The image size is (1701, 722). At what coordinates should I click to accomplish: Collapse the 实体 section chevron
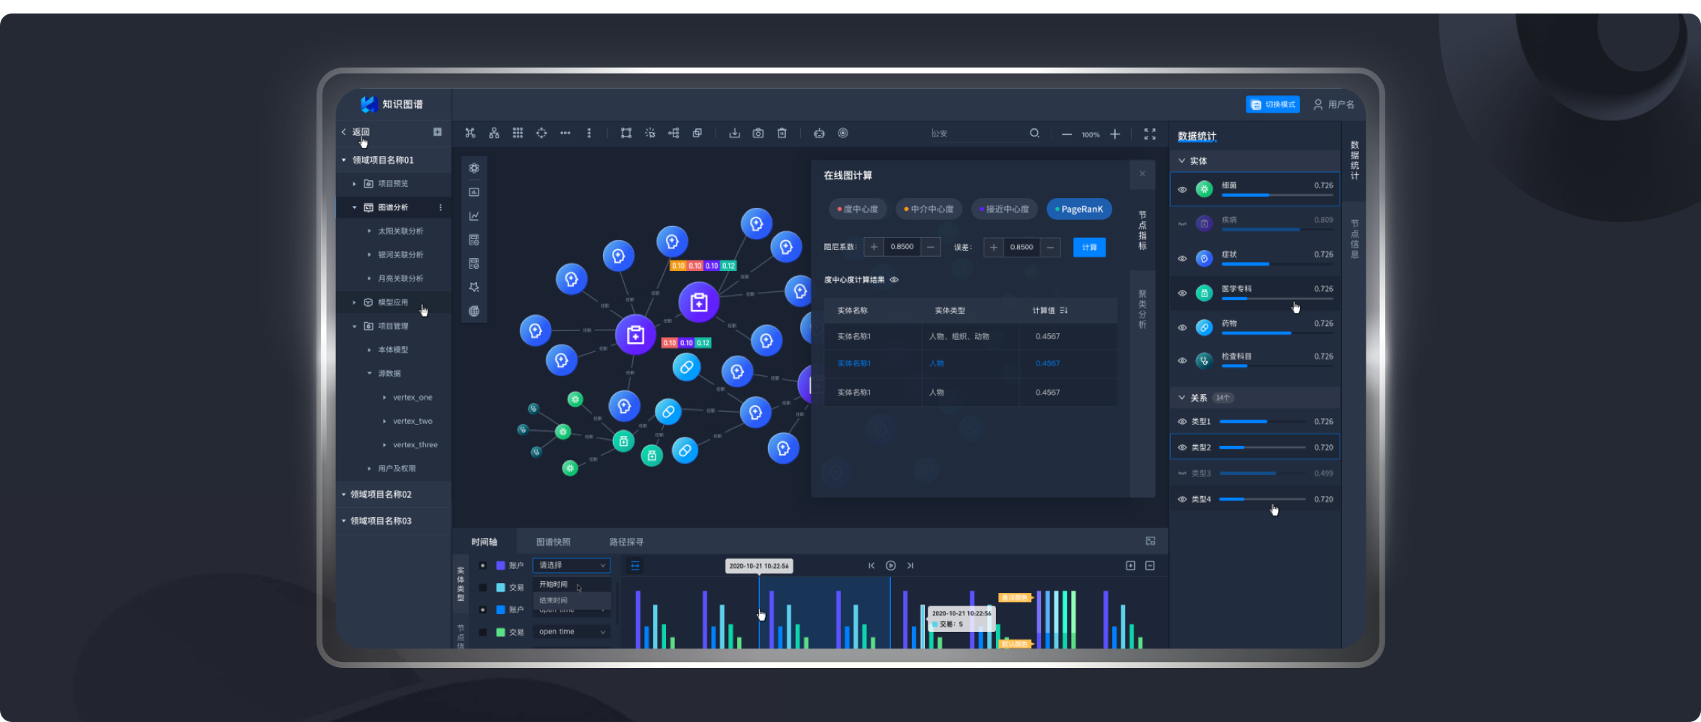(x=1181, y=160)
